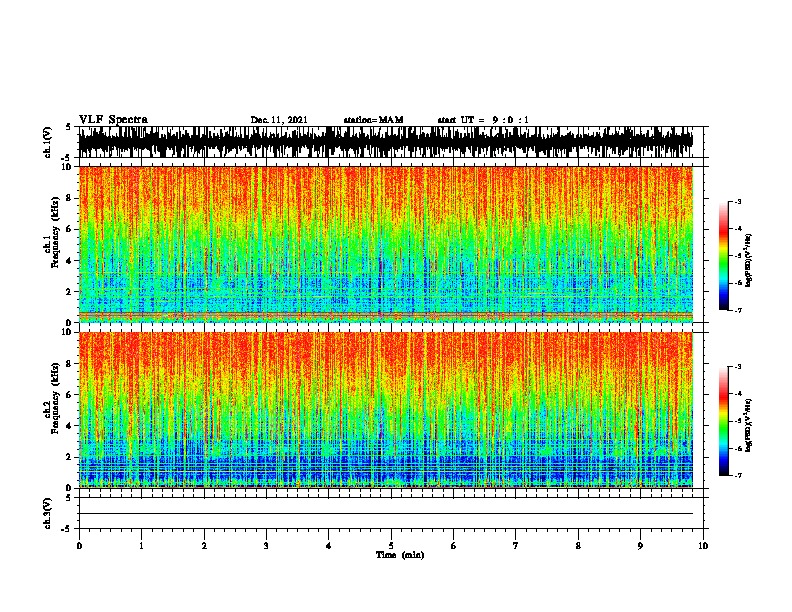
Task: Click the "-7" label on ch.1 color scale
Action: coord(738,310)
